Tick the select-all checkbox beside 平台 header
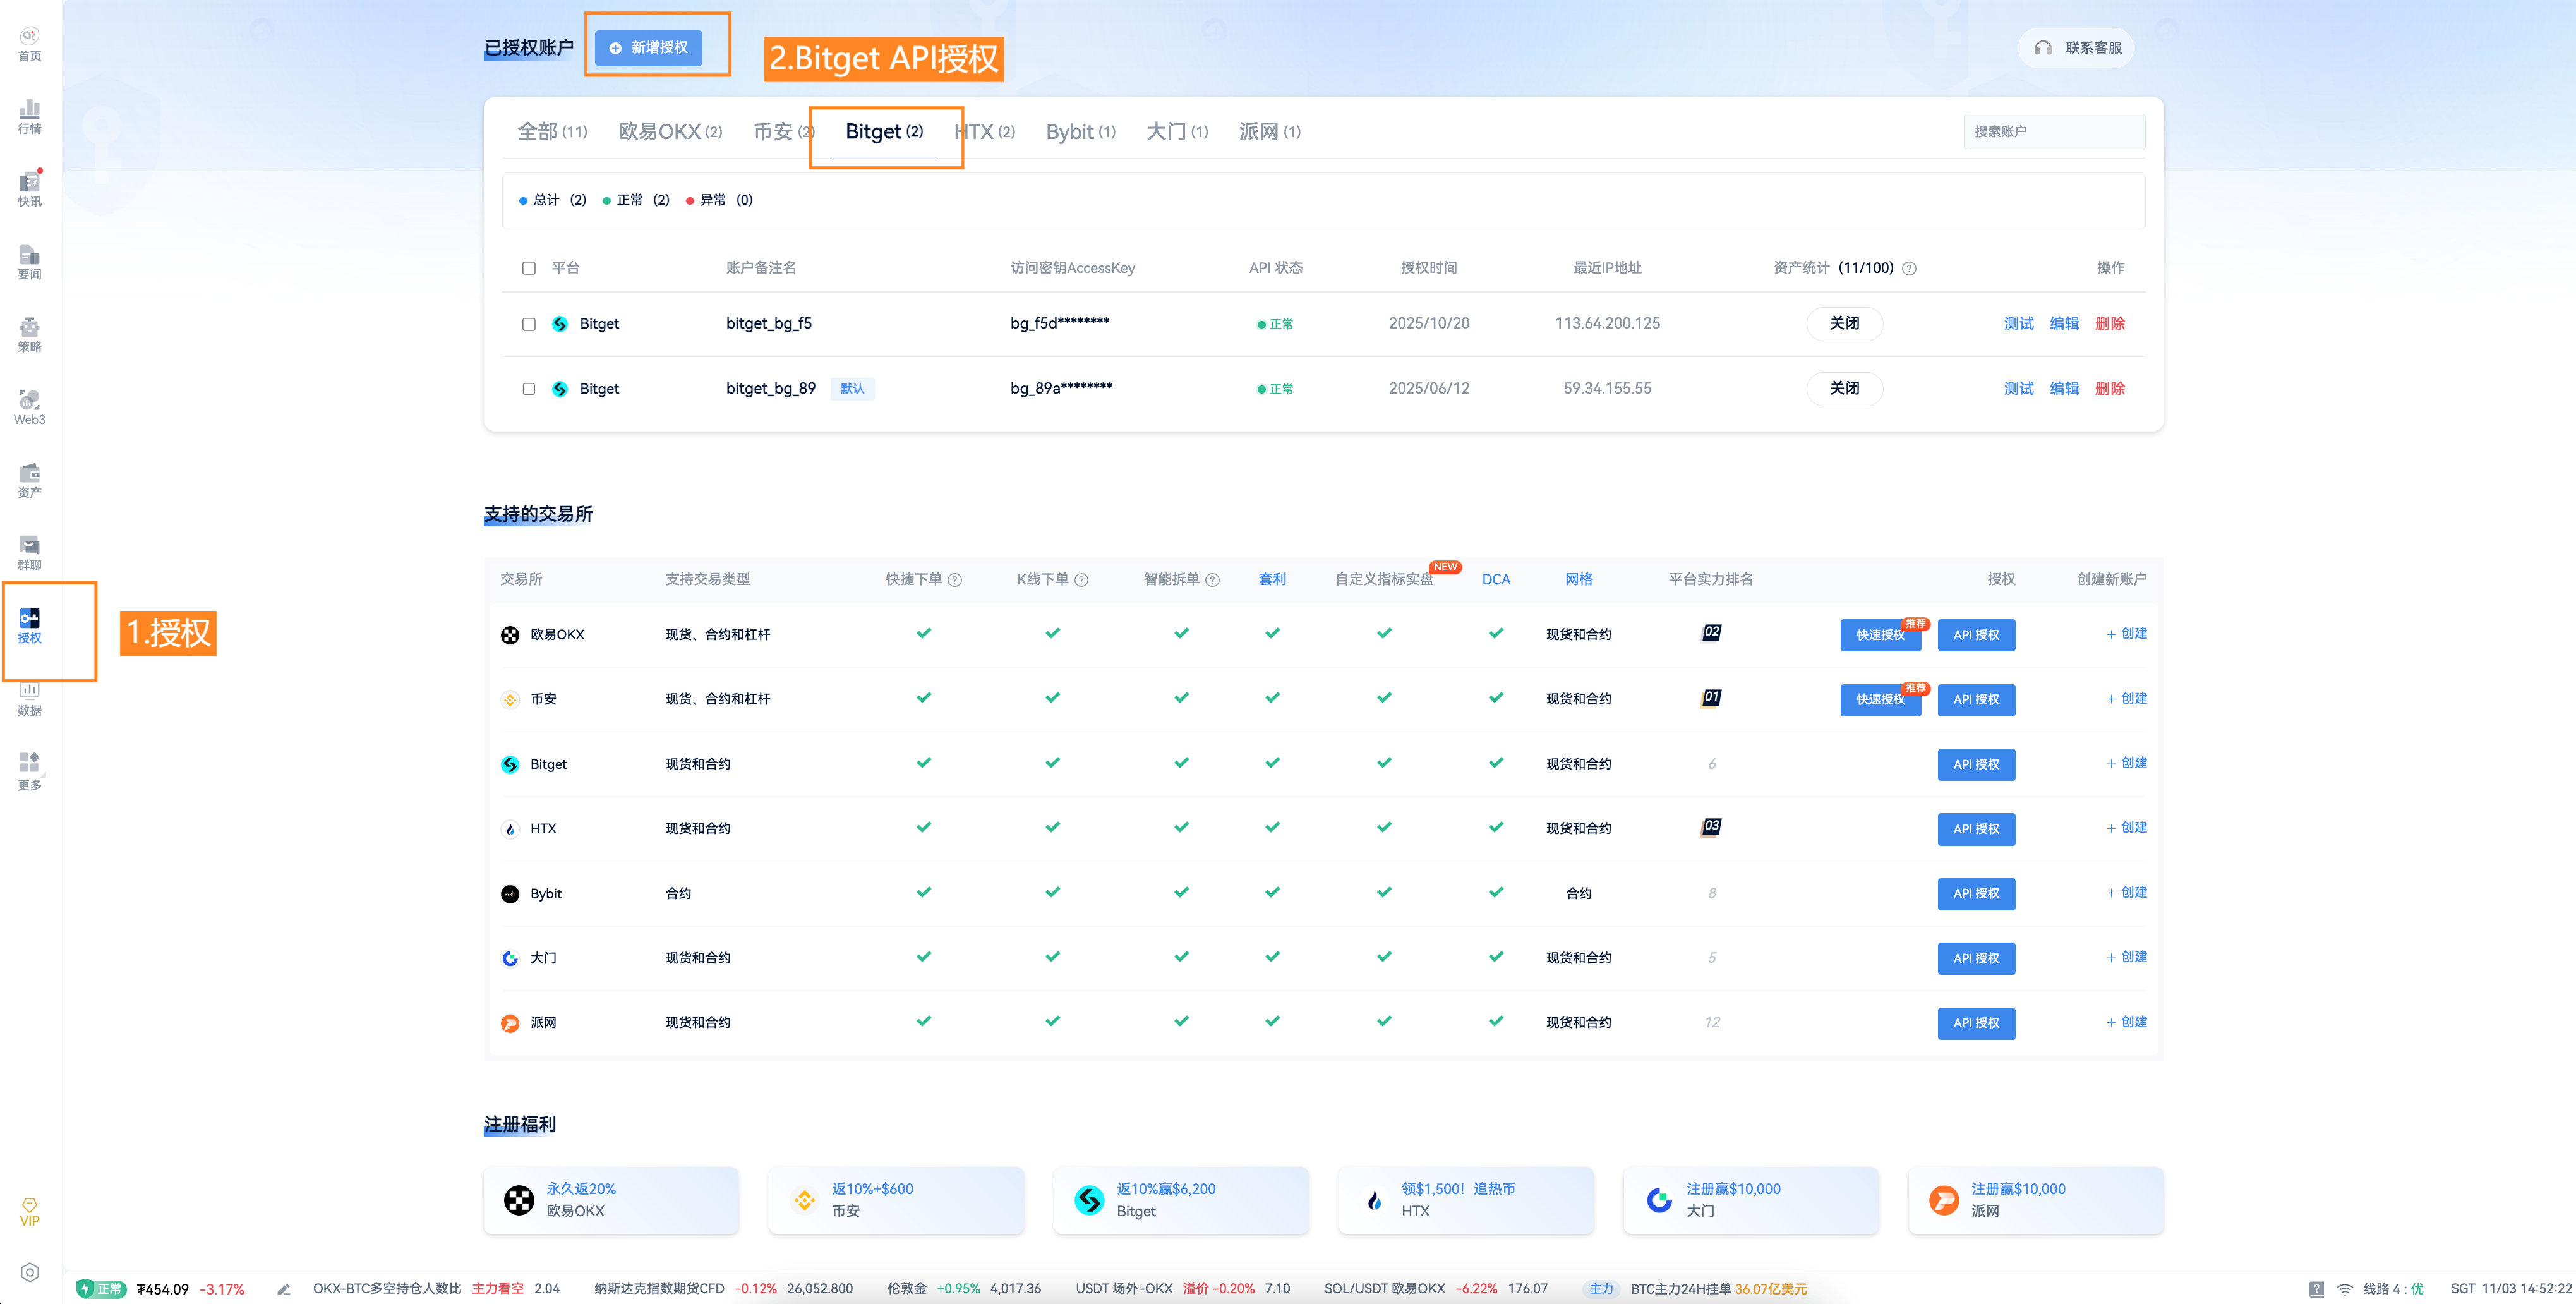The height and width of the screenshot is (1304, 2576). (x=529, y=268)
